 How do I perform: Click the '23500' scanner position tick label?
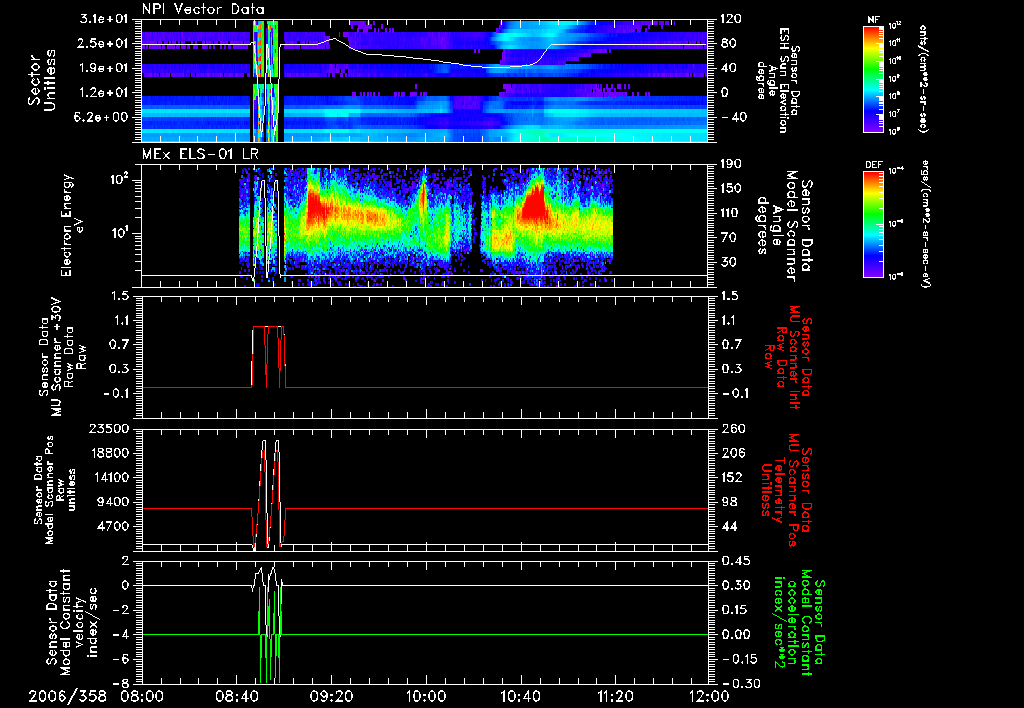108,428
